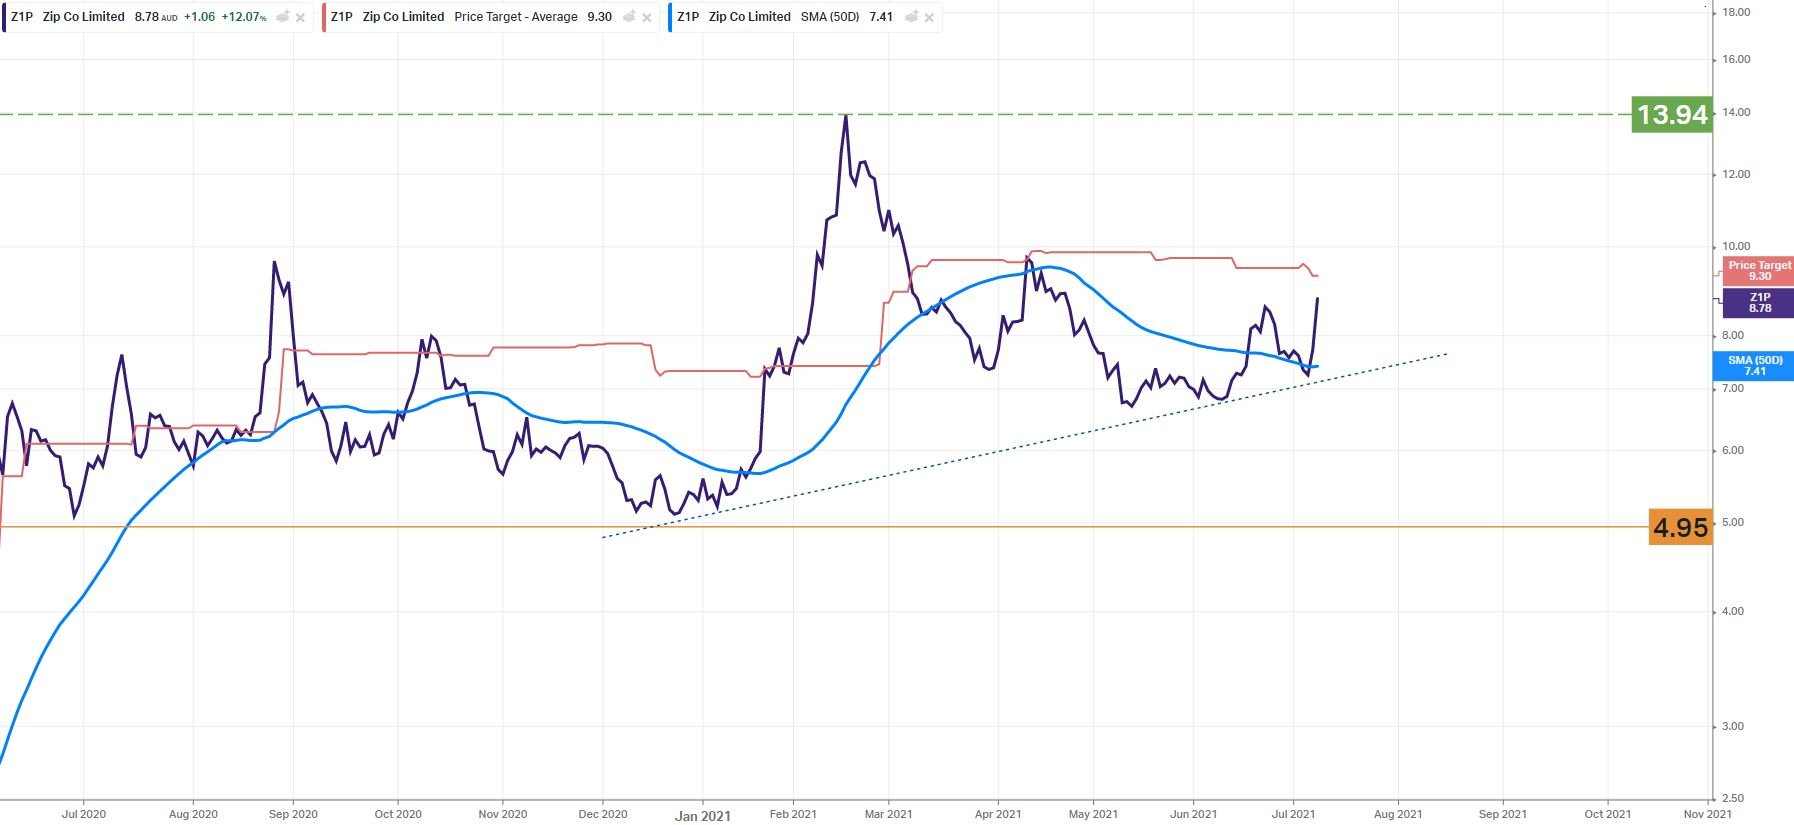Open style settings for SMA (50D) series
The width and height of the screenshot is (1794, 825).
point(912,17)
